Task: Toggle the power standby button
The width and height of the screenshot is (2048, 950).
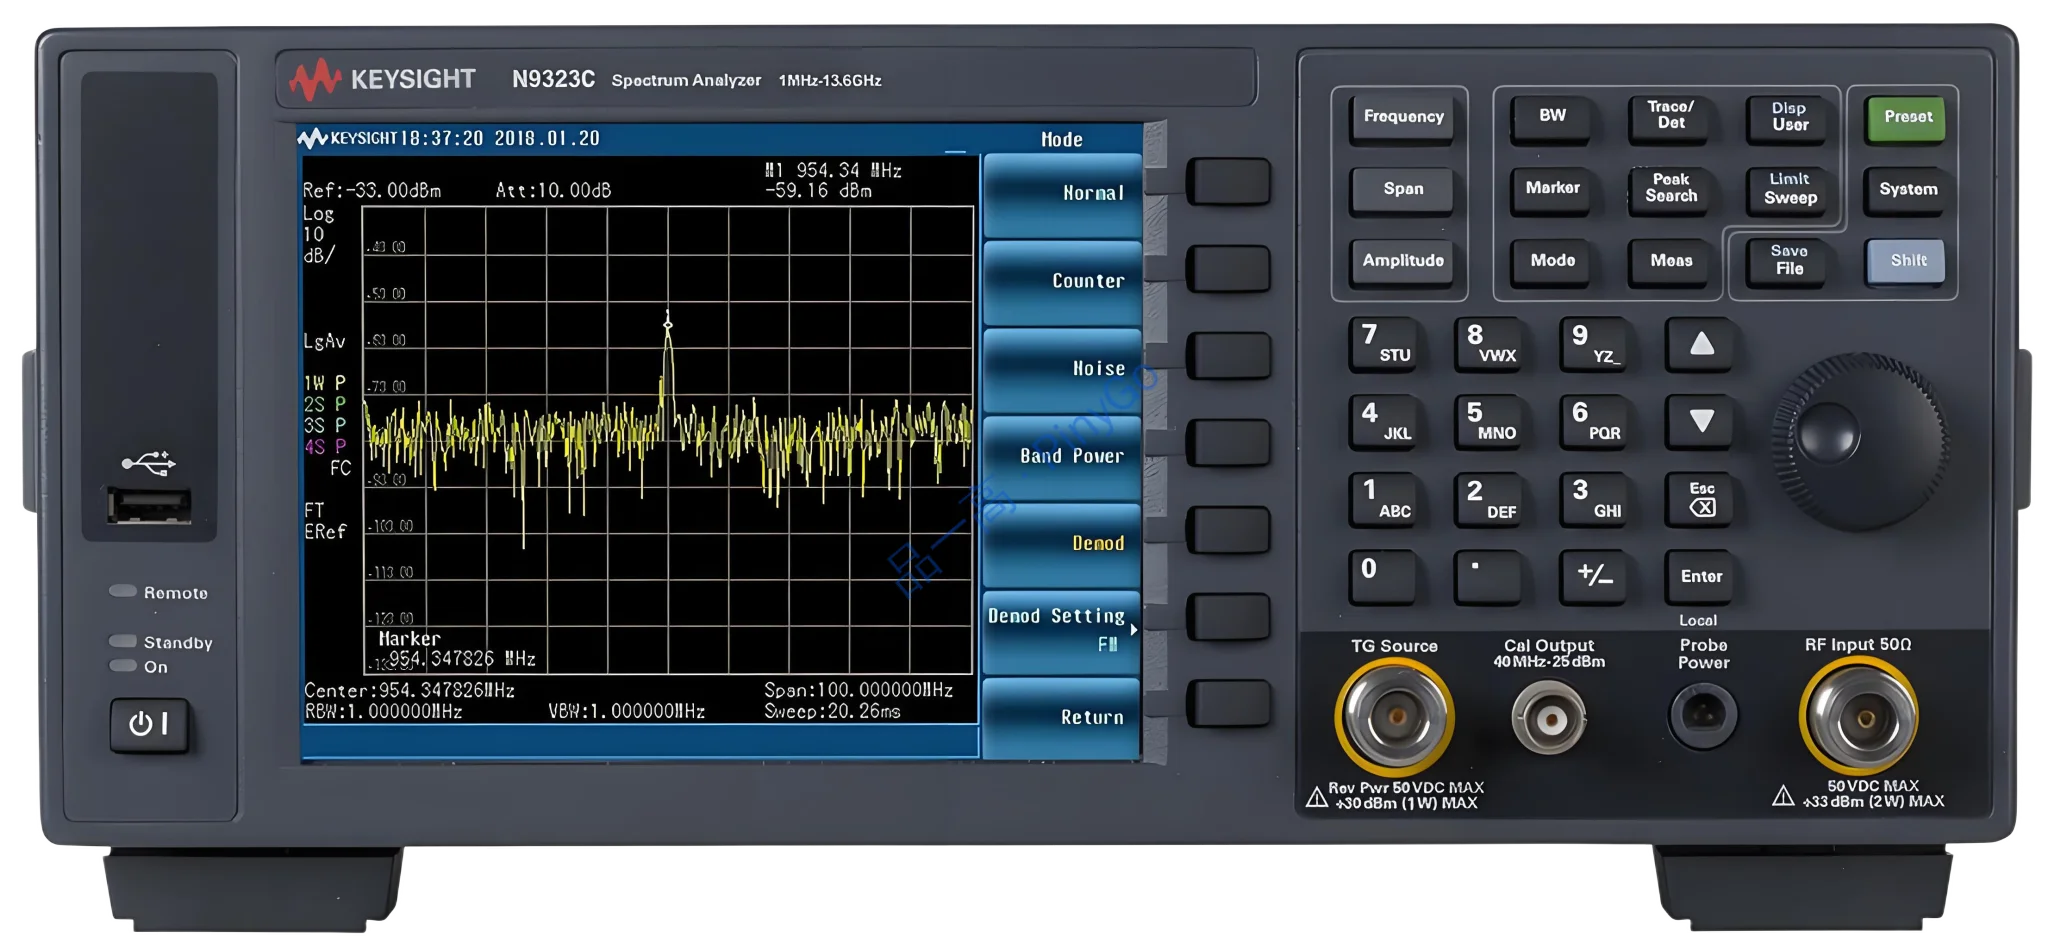Action: tap(149, 724)
